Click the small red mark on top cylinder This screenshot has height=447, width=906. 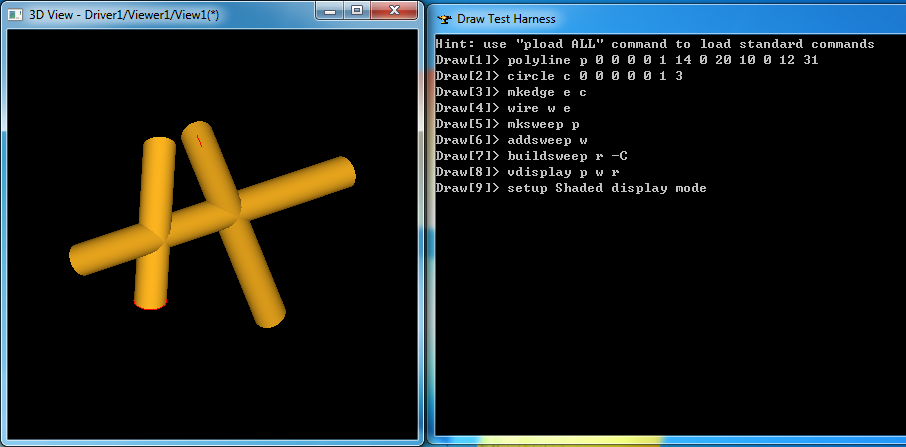point(199,139)
